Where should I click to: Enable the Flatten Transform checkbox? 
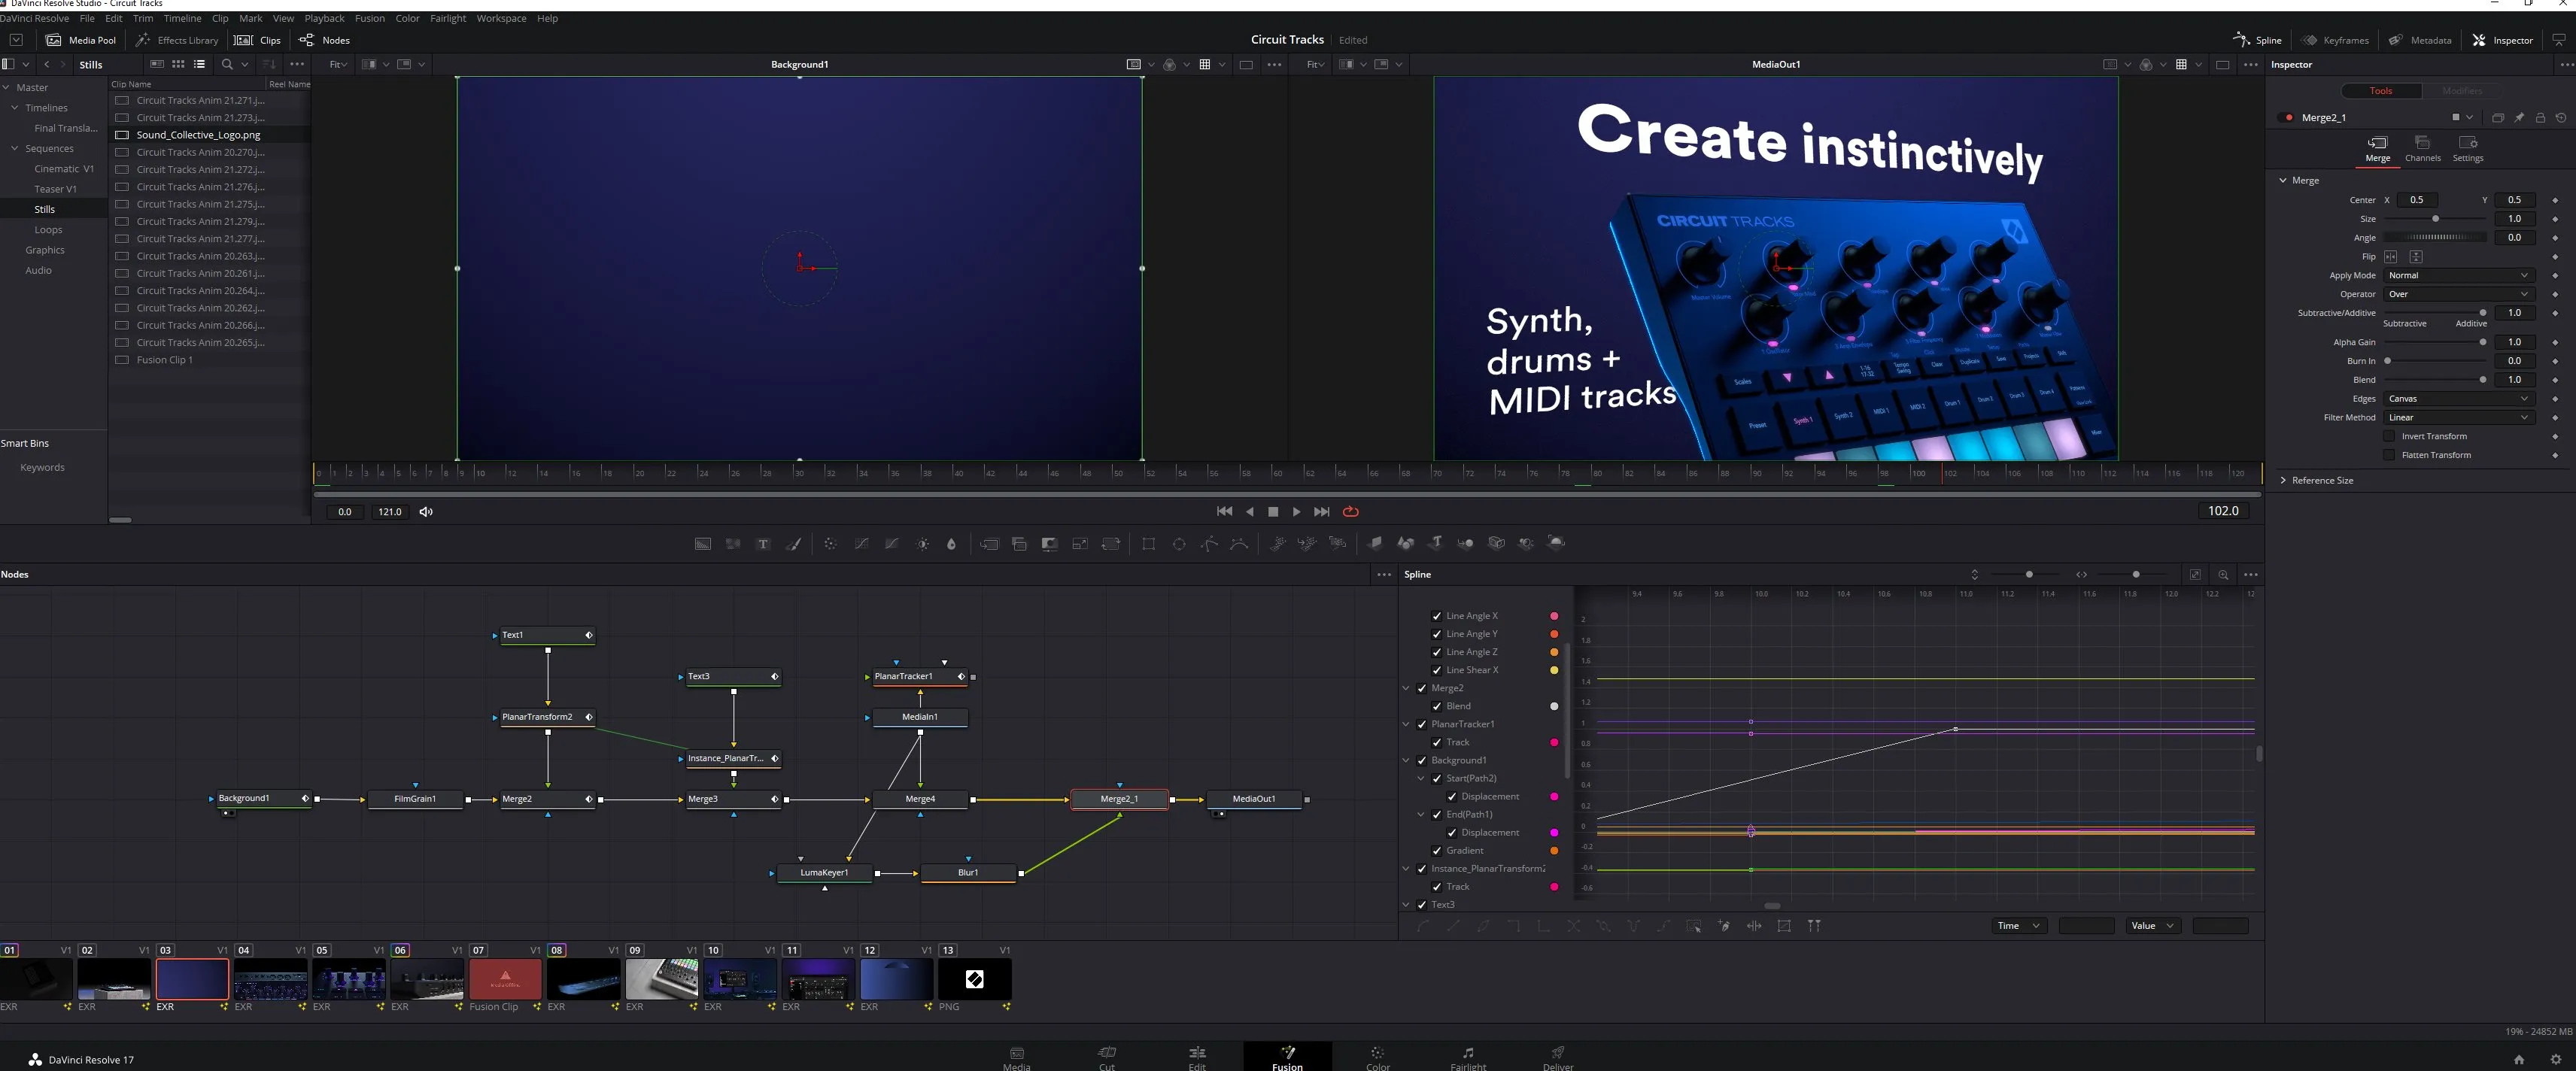pos(2389,455)
